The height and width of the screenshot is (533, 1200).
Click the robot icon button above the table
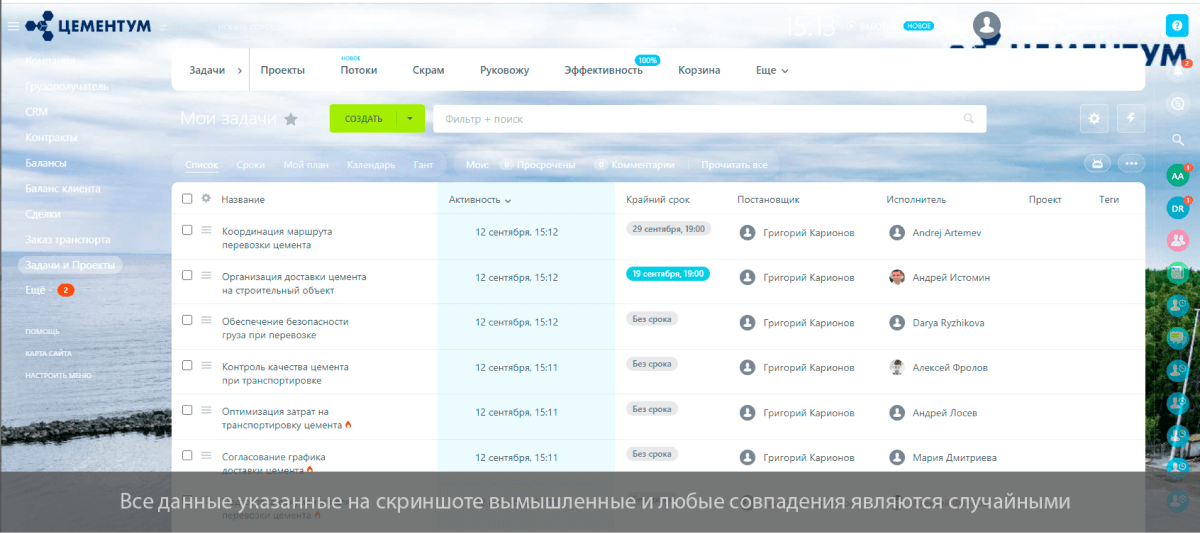1098,163
